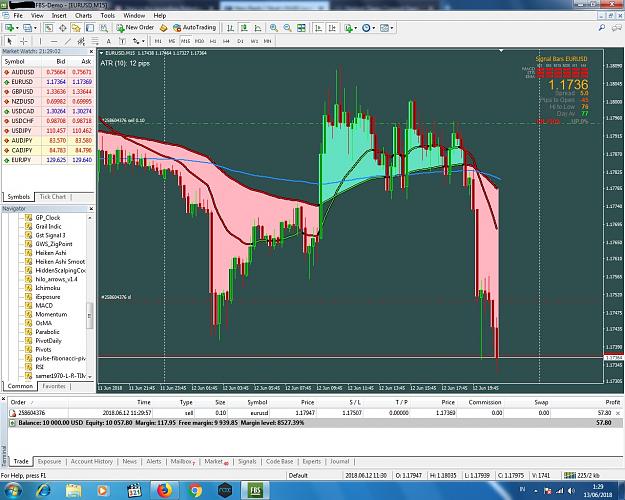Viewport: 625px width, 500px height.
Task: Open the chat bubbles icon
Action: 616,28
